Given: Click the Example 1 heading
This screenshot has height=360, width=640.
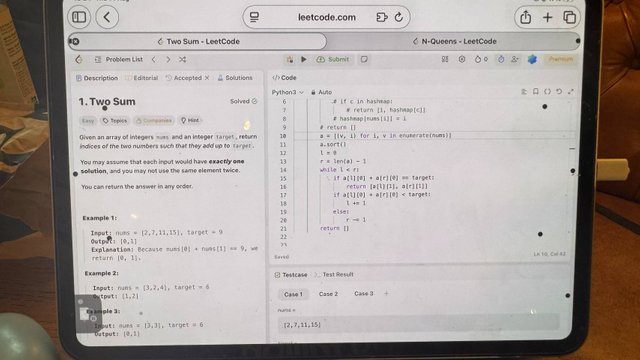Looking at the screenshot, I should pos(100,218).
